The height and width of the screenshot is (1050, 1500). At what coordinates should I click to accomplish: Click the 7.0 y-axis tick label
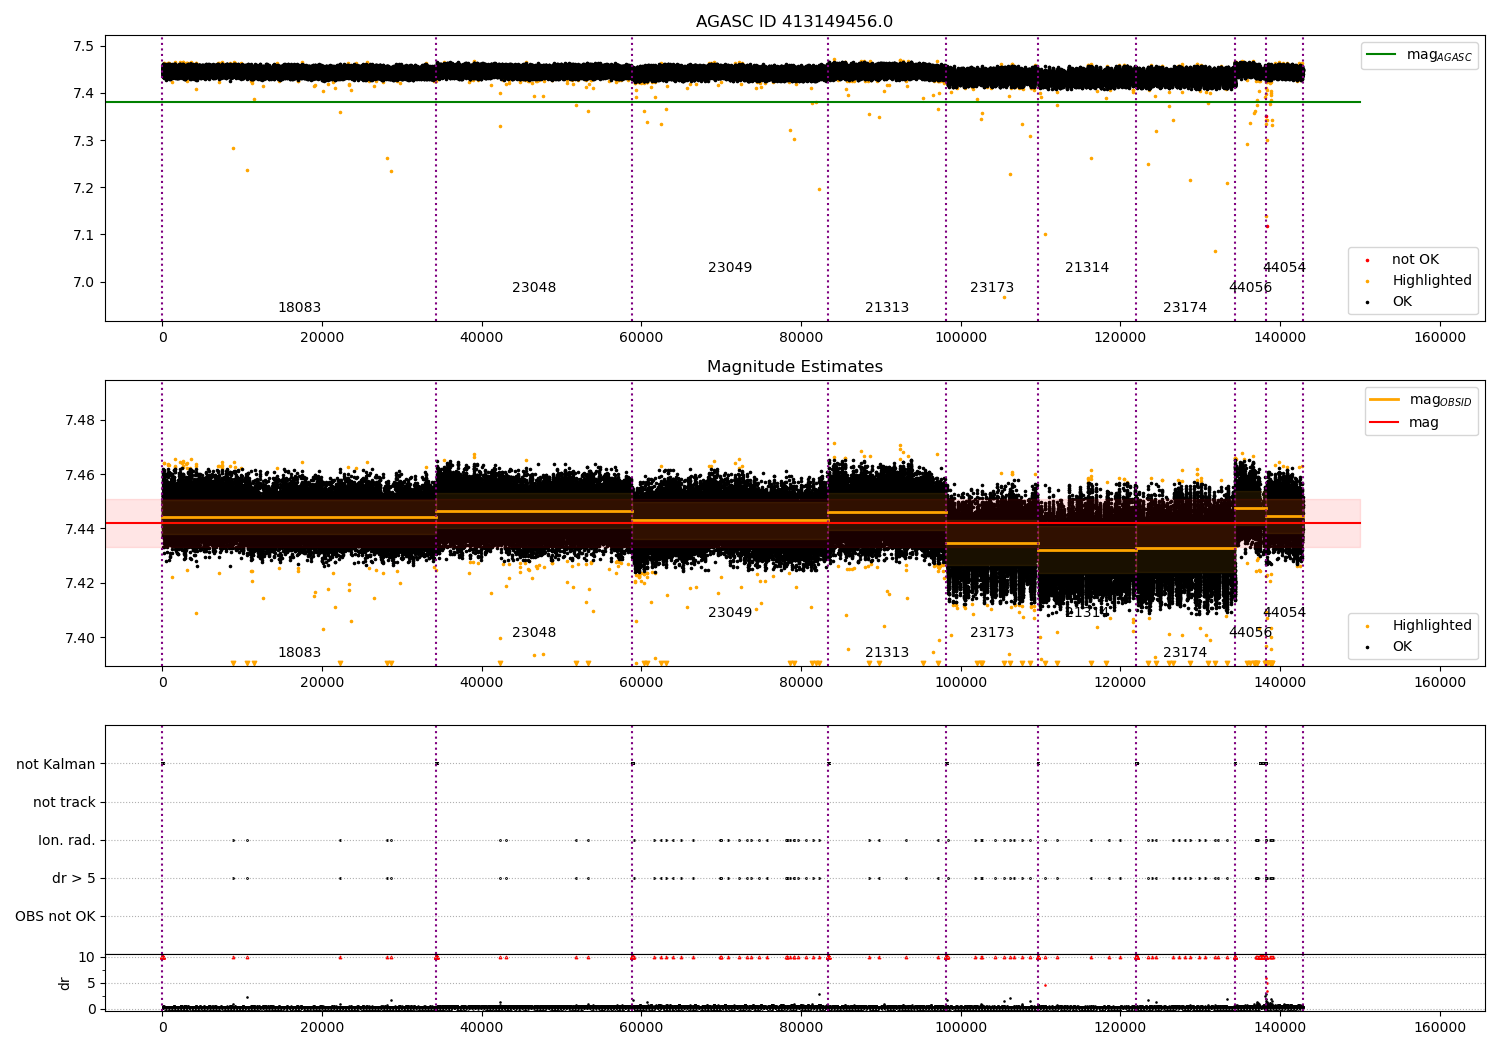(x=84, y=282)
